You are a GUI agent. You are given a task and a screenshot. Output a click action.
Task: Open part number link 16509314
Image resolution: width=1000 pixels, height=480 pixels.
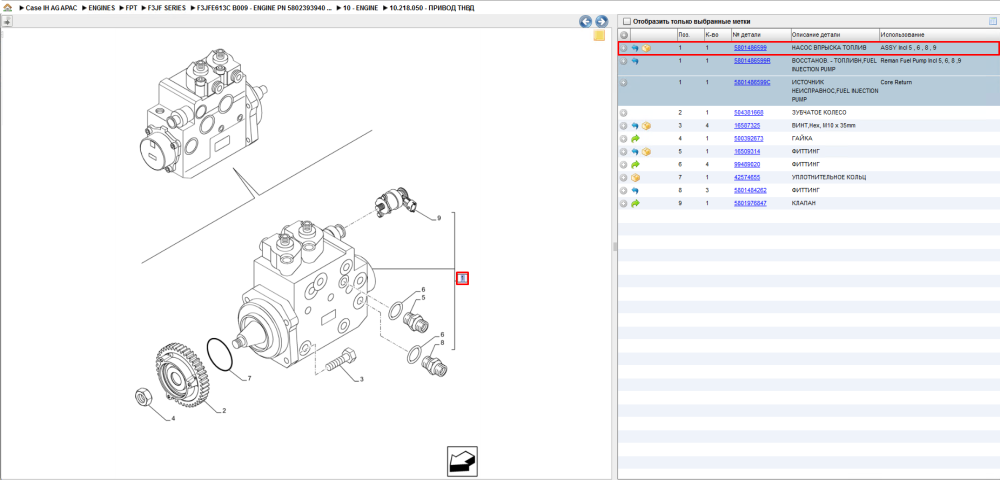[747, 152]
